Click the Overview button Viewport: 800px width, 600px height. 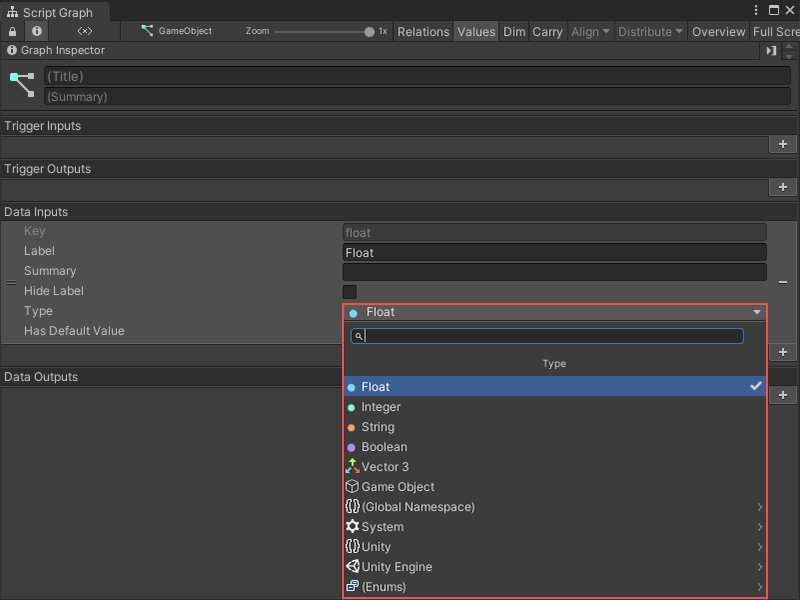(718, 31)
